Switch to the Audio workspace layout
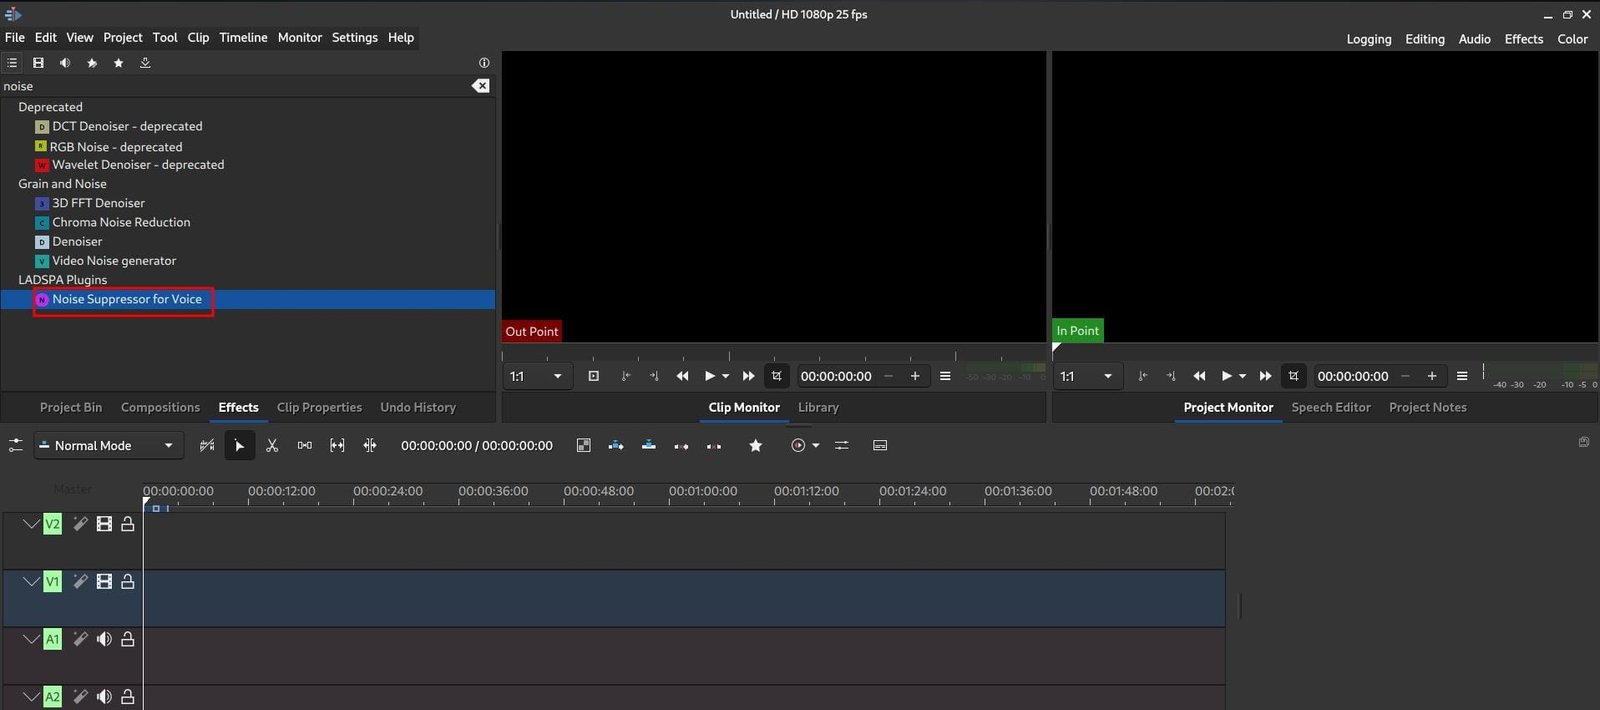 1475,40
